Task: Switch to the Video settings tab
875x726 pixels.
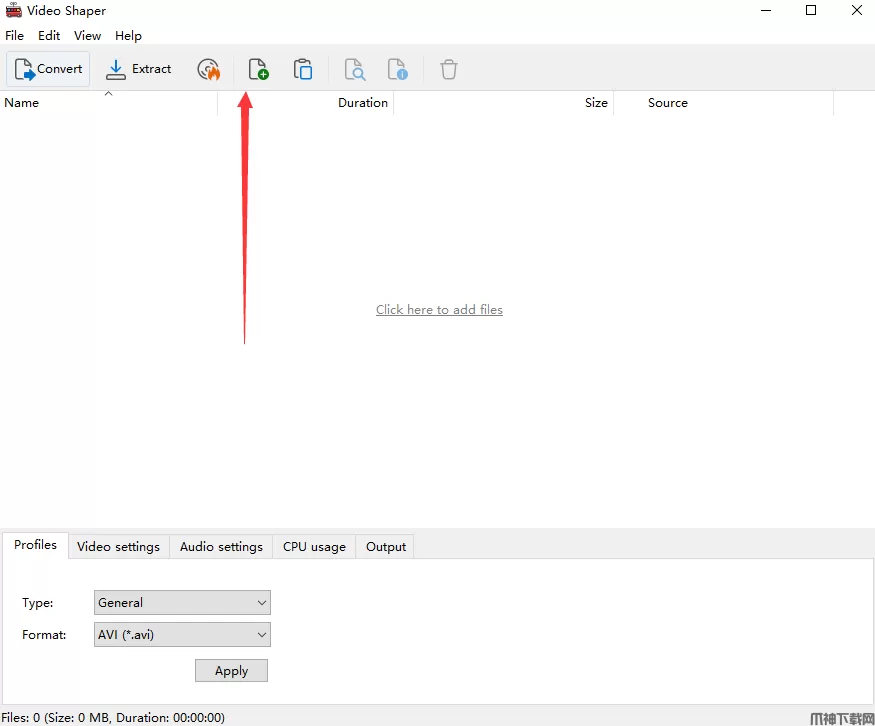Action: tap(118, 547)
